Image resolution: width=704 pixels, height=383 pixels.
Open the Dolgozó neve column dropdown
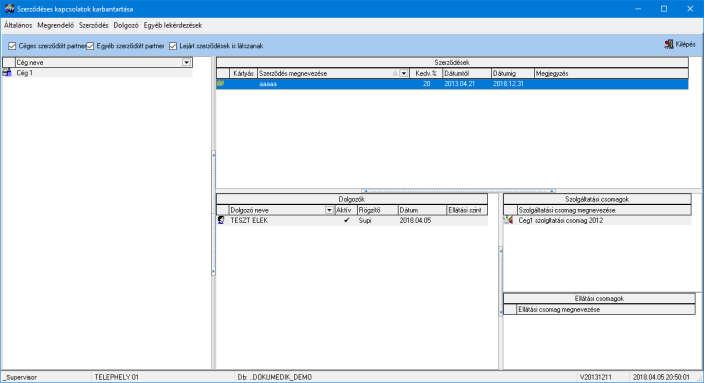click(329, 210)
